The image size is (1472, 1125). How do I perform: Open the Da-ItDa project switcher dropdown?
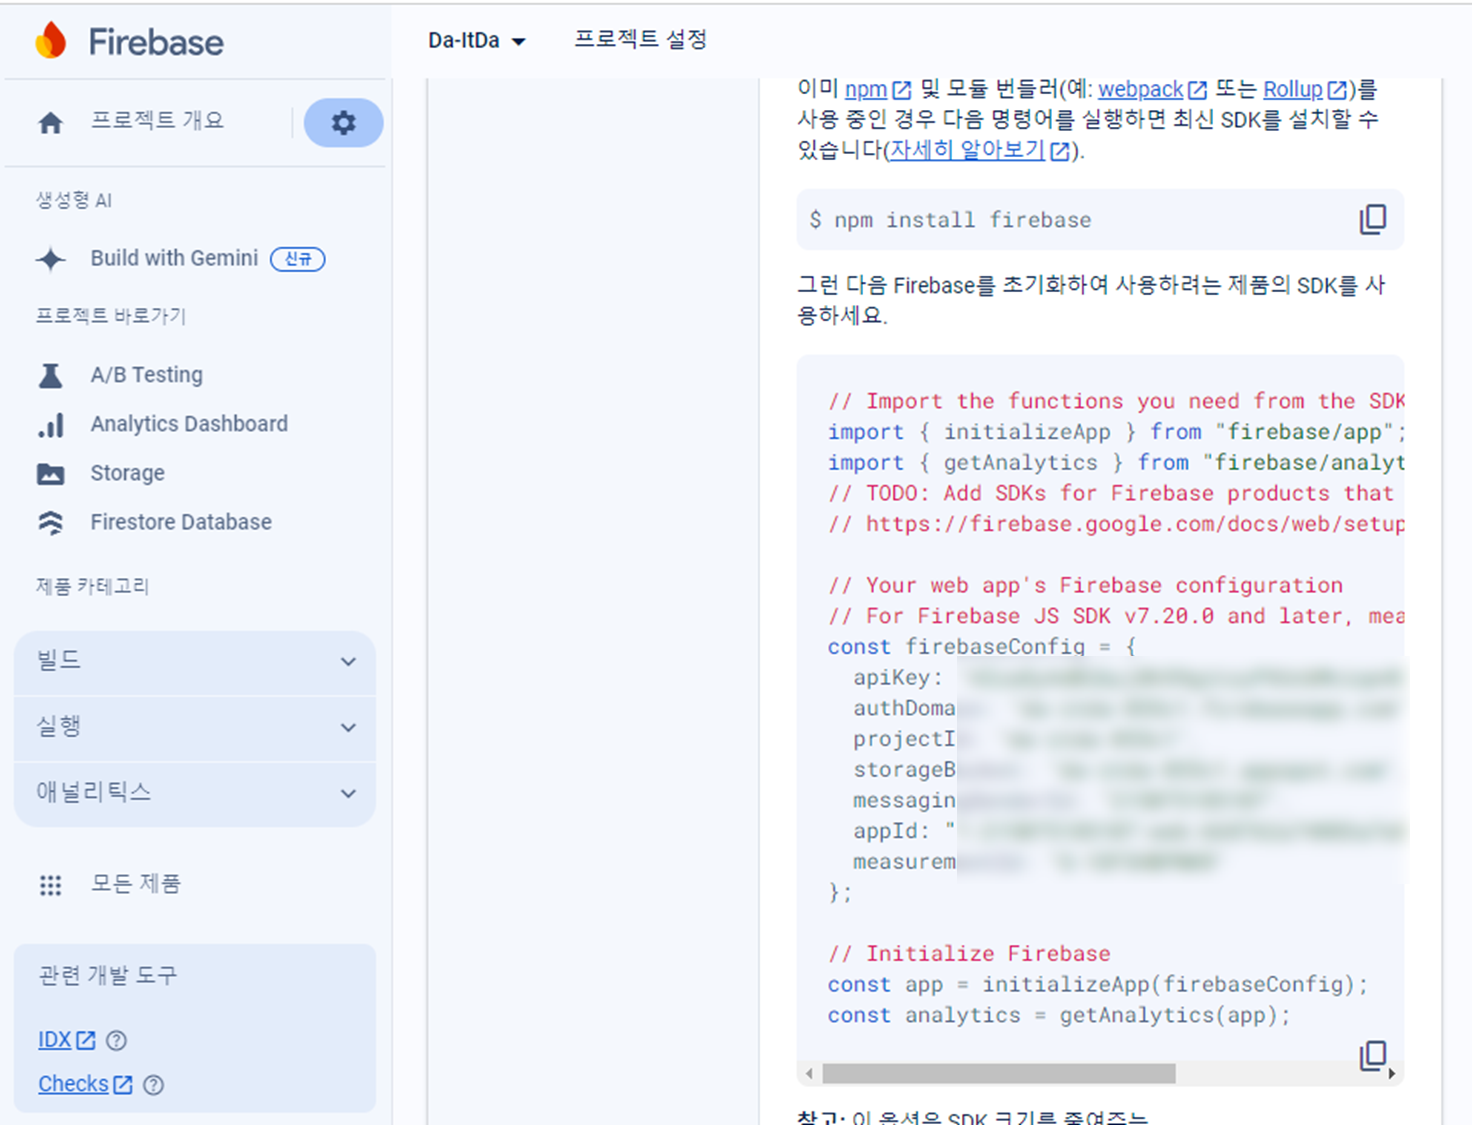click(x=477, y=40)
